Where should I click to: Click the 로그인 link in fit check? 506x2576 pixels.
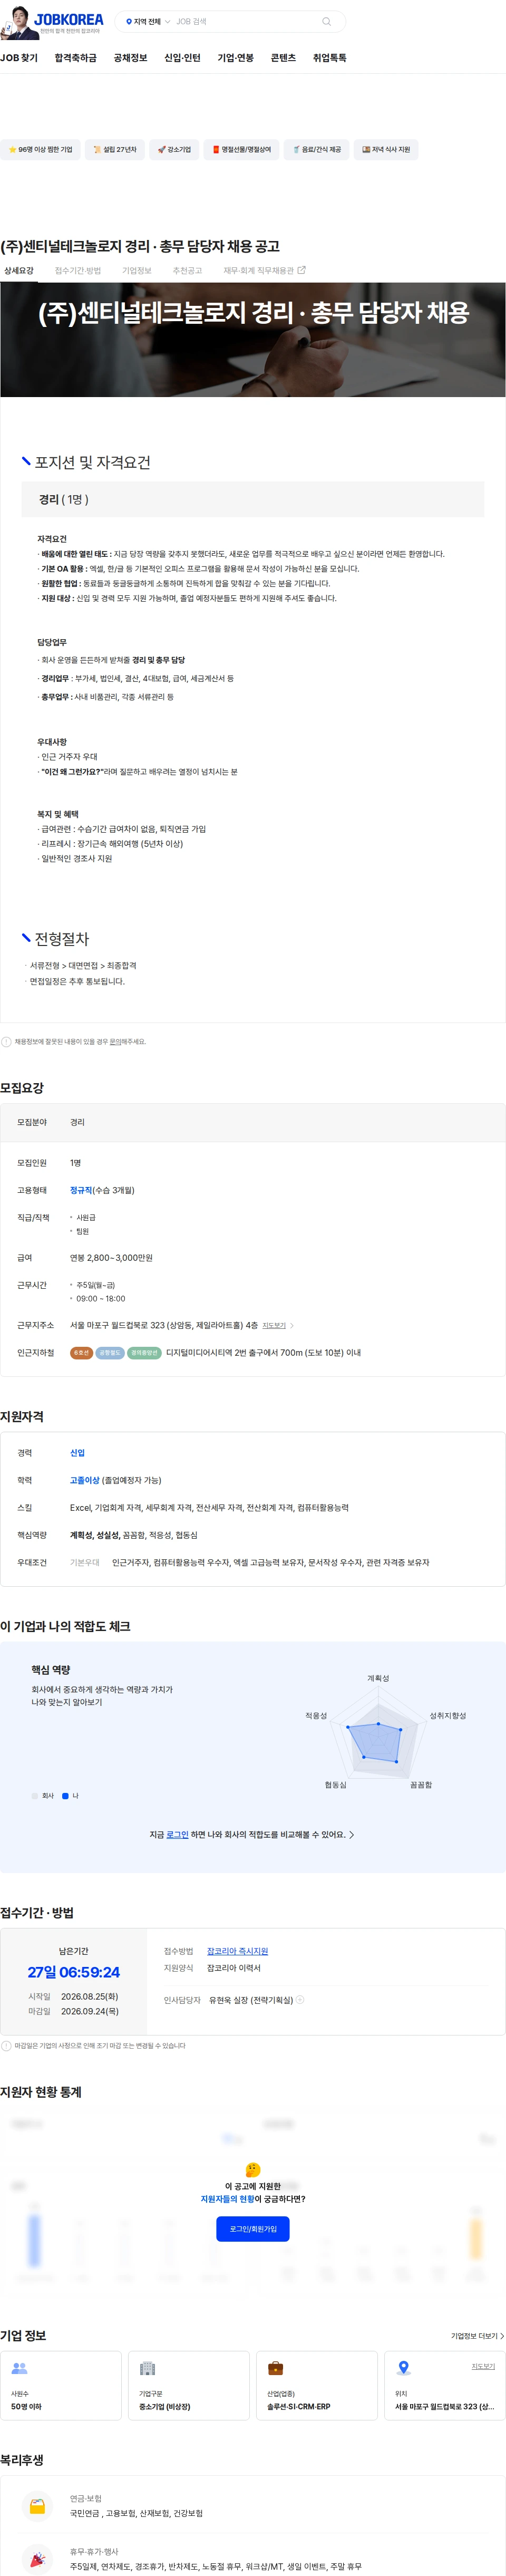[177, 1835]
